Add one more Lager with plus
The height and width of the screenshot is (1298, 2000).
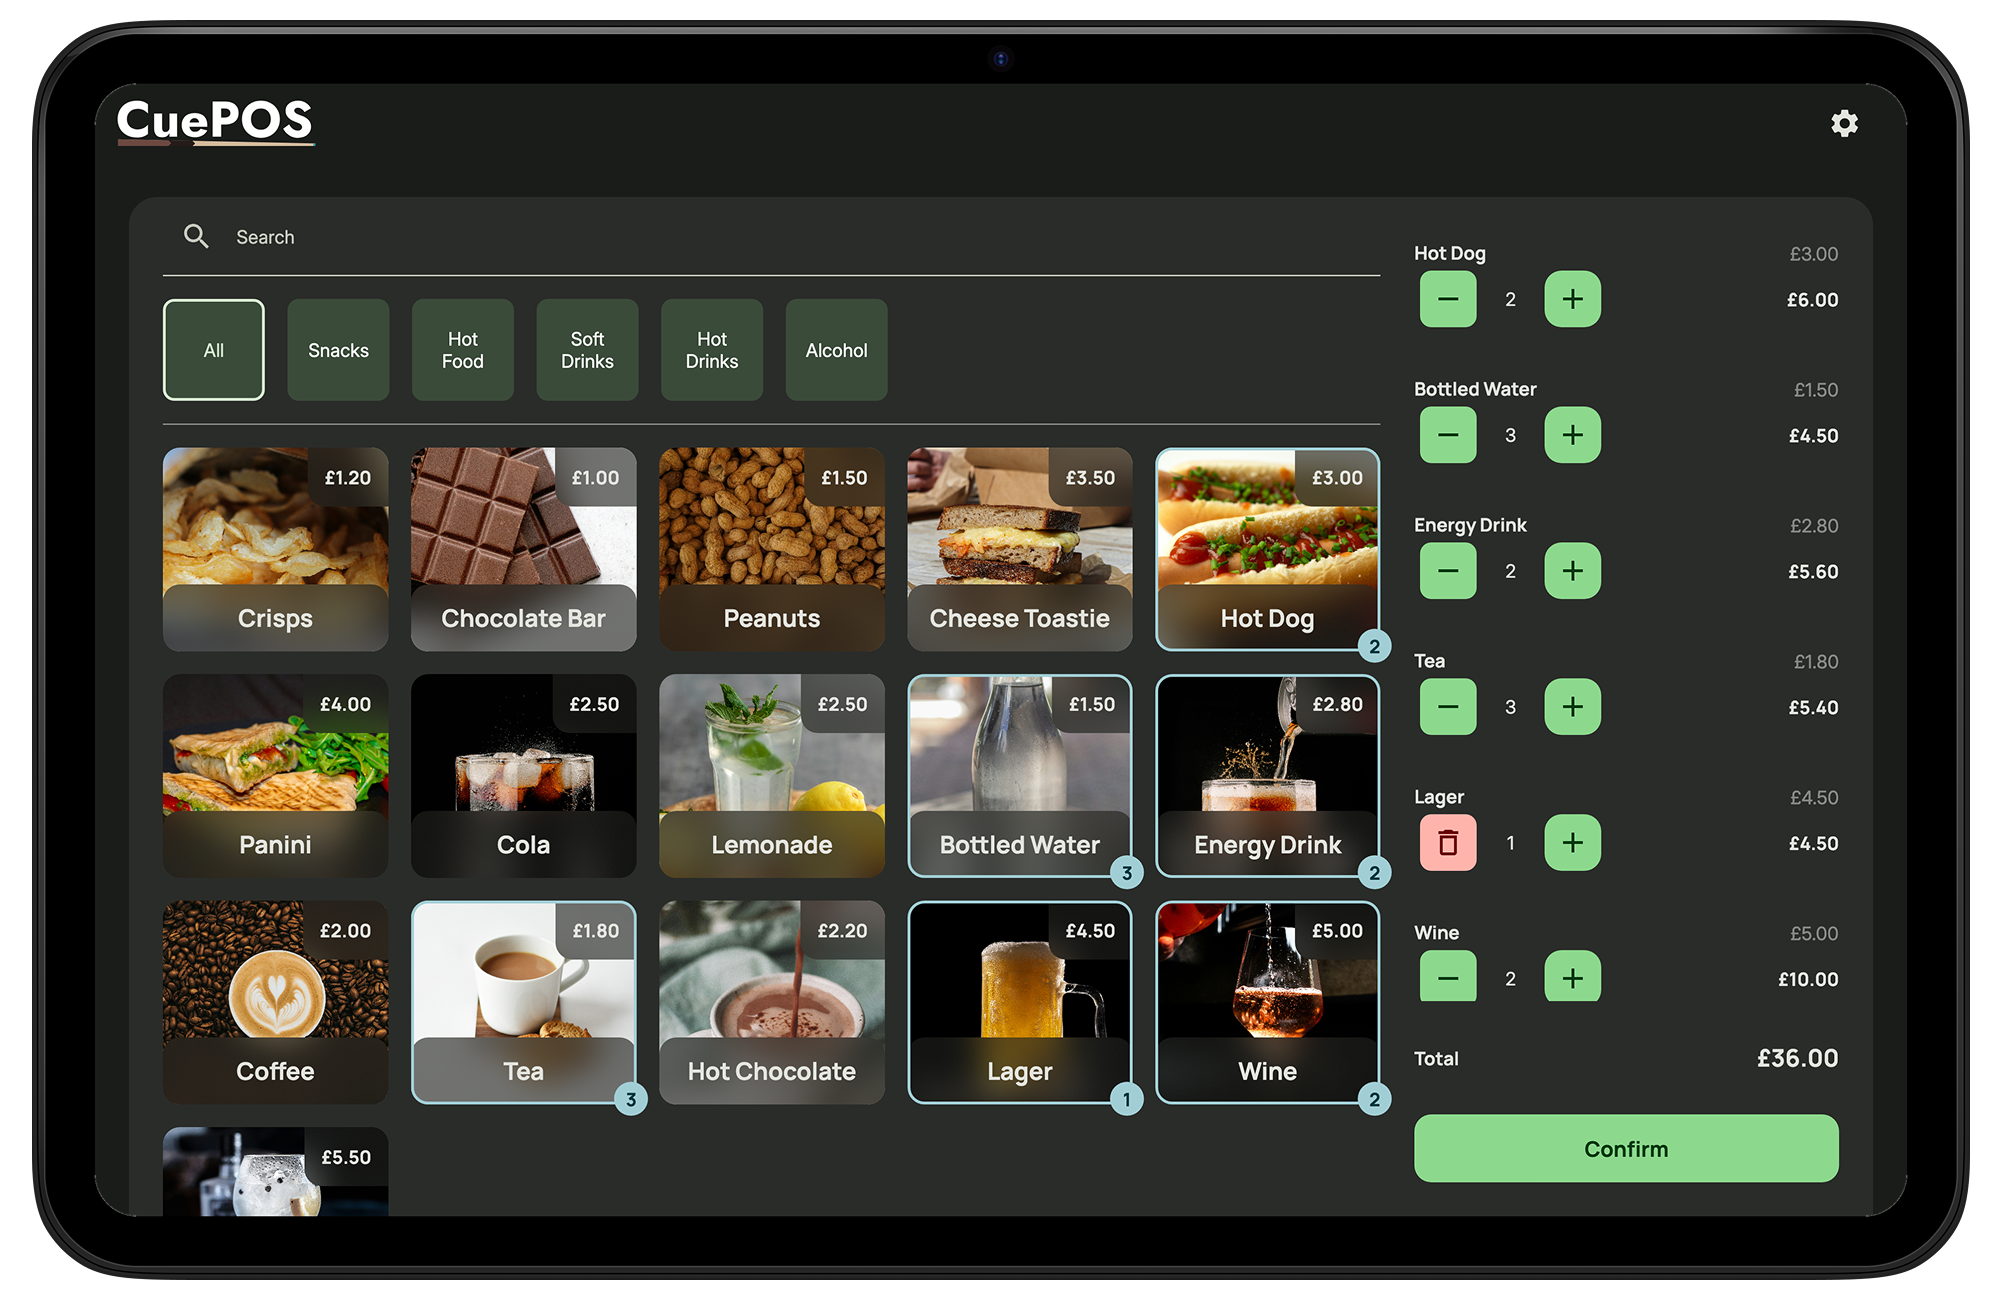click(1572, 843)
